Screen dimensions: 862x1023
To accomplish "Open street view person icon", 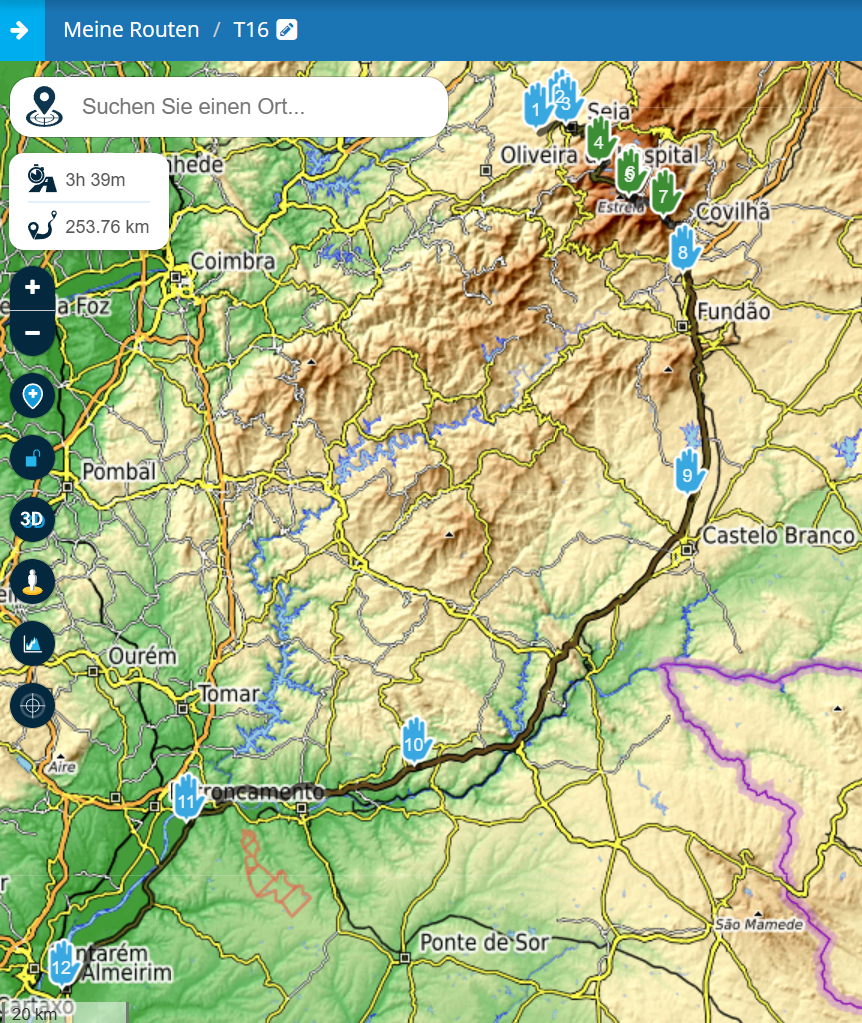I will point(32,581).
